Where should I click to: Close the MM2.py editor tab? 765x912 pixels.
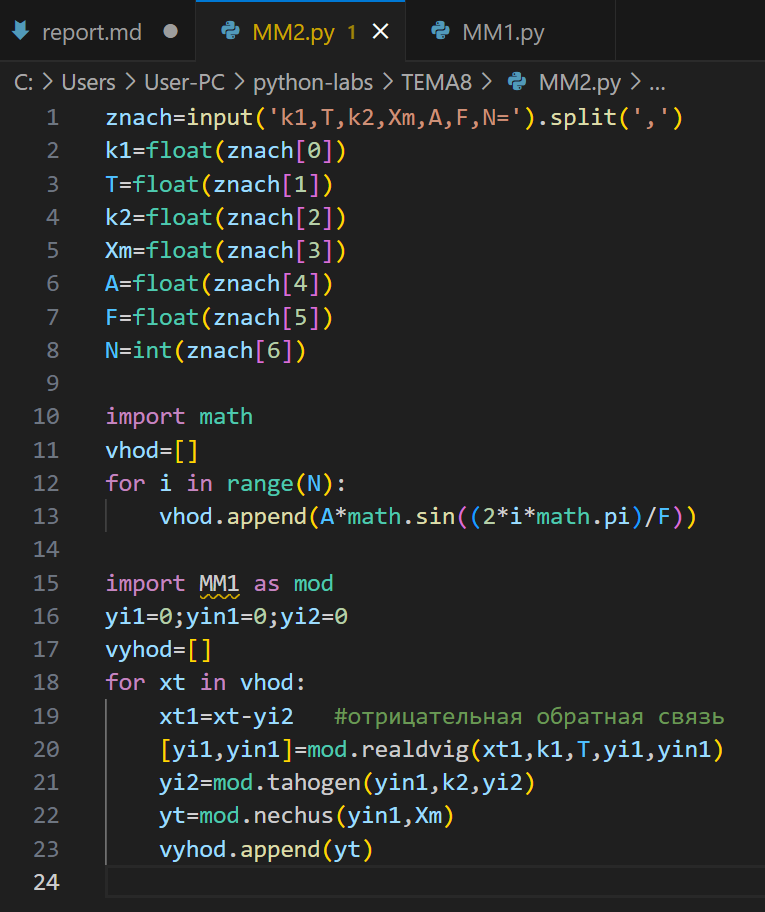(x=381, y=32)
